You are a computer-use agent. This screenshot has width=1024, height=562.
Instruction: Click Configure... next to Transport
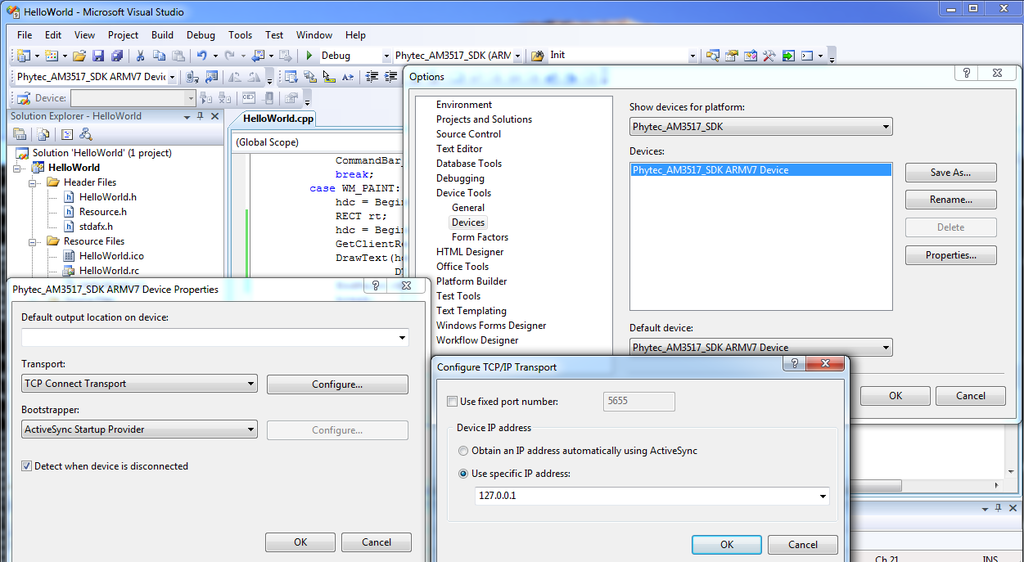(x=337, y=384)
